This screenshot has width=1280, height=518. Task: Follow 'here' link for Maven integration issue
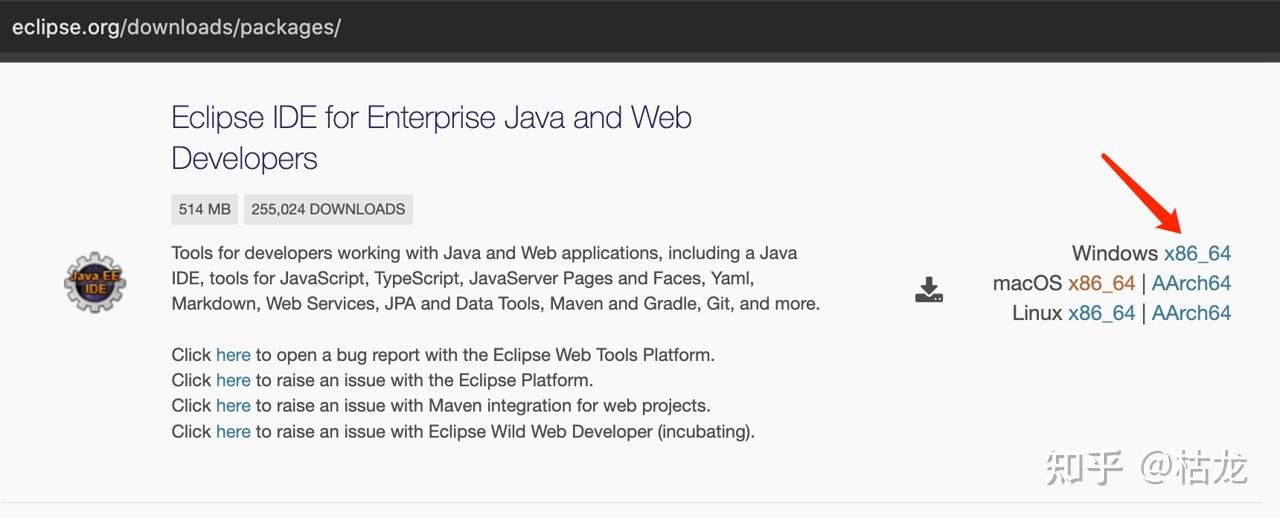(x=233, y=406)
